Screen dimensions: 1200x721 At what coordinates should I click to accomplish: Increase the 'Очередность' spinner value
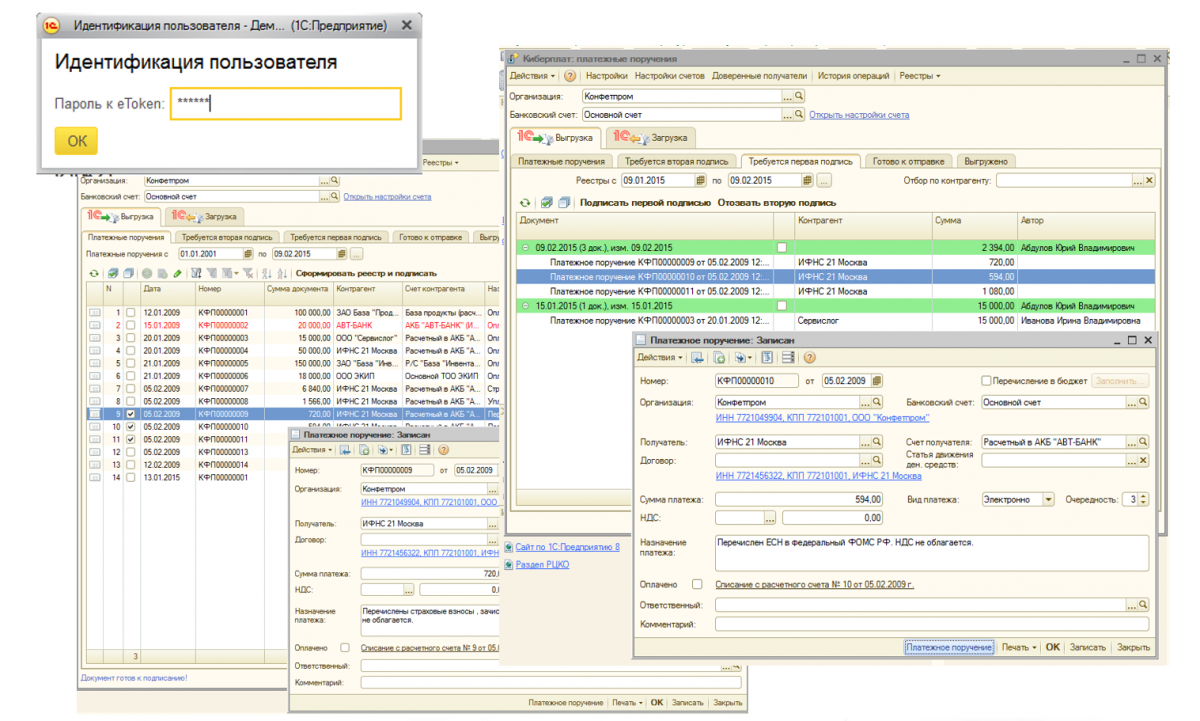[1143, 495]
